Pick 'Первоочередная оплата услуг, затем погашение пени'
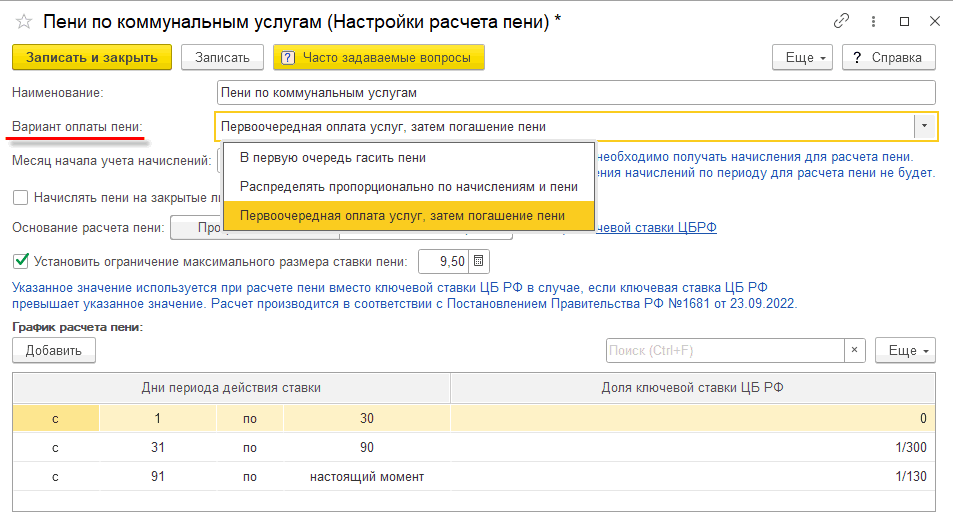Image resolution: width=953 pixels, height=523 pixels. coord(402,215)
